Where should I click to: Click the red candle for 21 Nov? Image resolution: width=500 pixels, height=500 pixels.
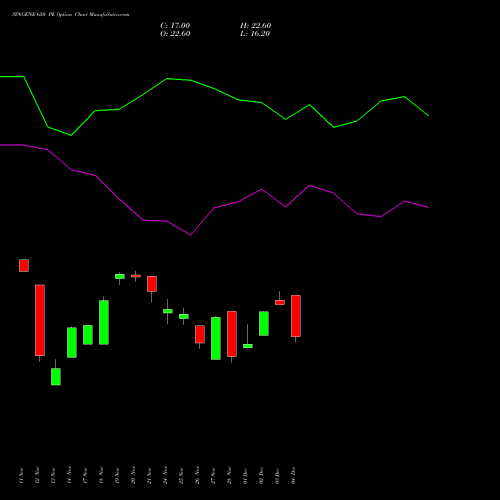click(152, 284)
